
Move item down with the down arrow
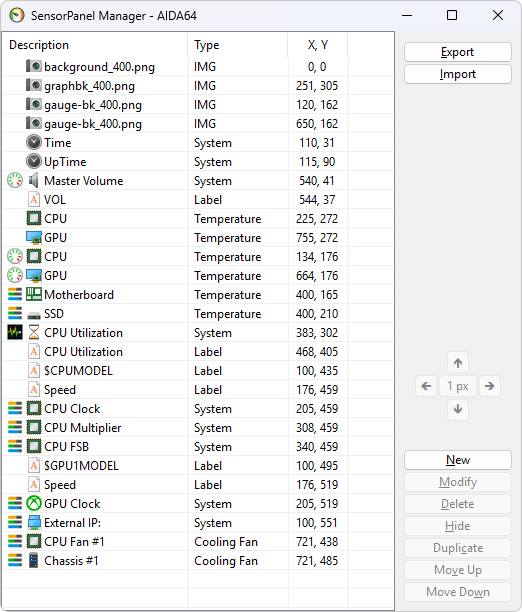[x=458, y=409]
